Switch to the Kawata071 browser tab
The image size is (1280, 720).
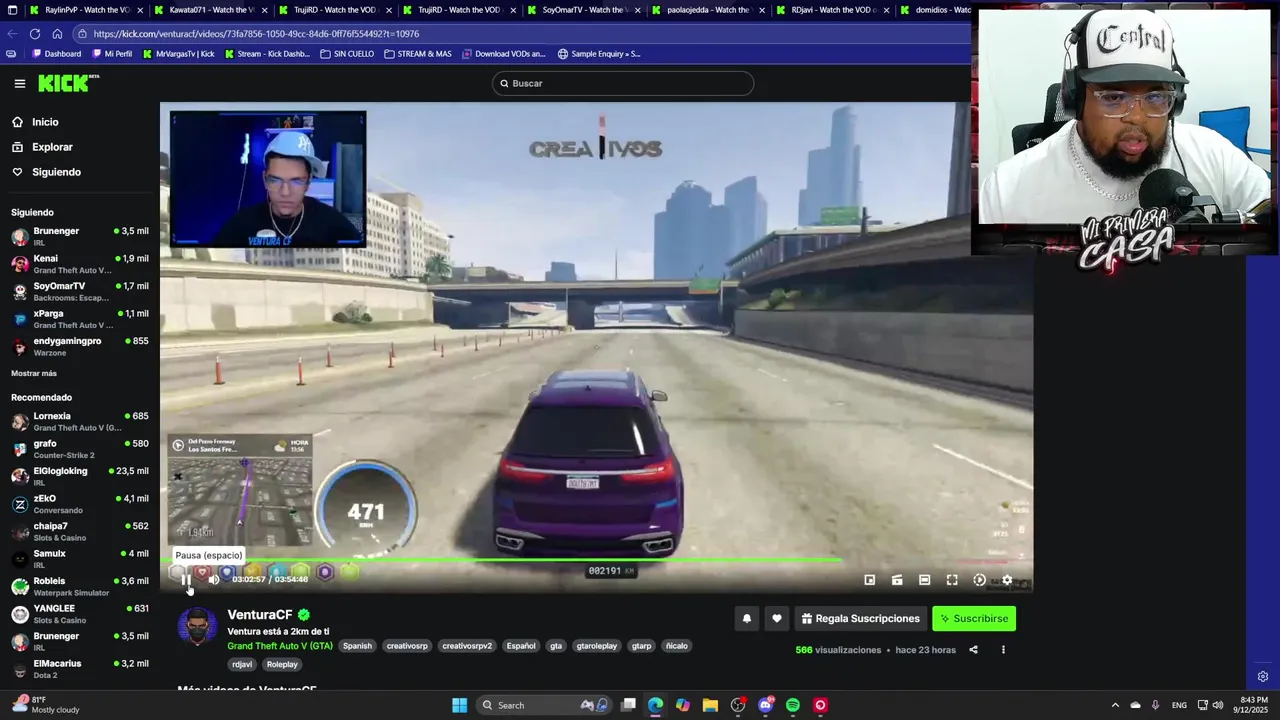click(x=211, y=10)
